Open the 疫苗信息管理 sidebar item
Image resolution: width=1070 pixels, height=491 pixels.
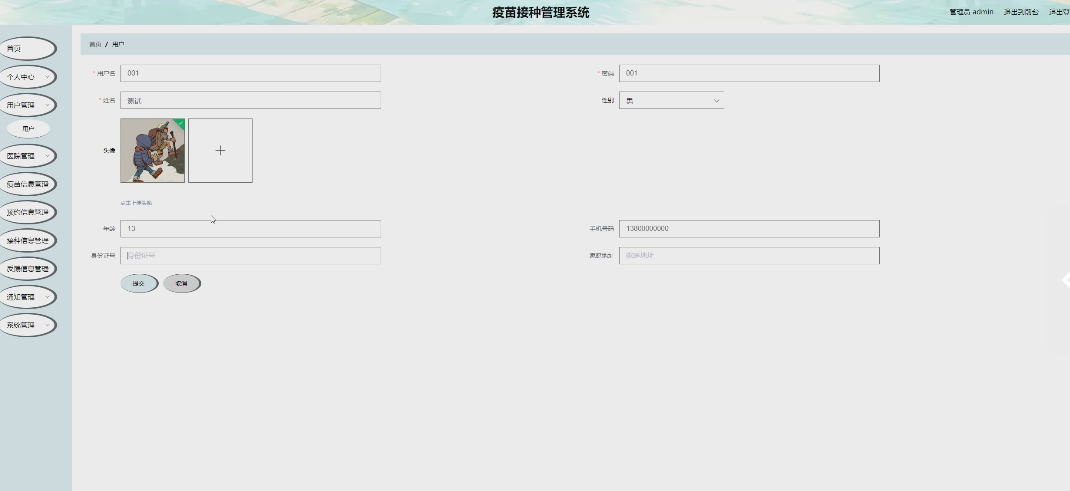pyautogui.click(x=27, y=184)
